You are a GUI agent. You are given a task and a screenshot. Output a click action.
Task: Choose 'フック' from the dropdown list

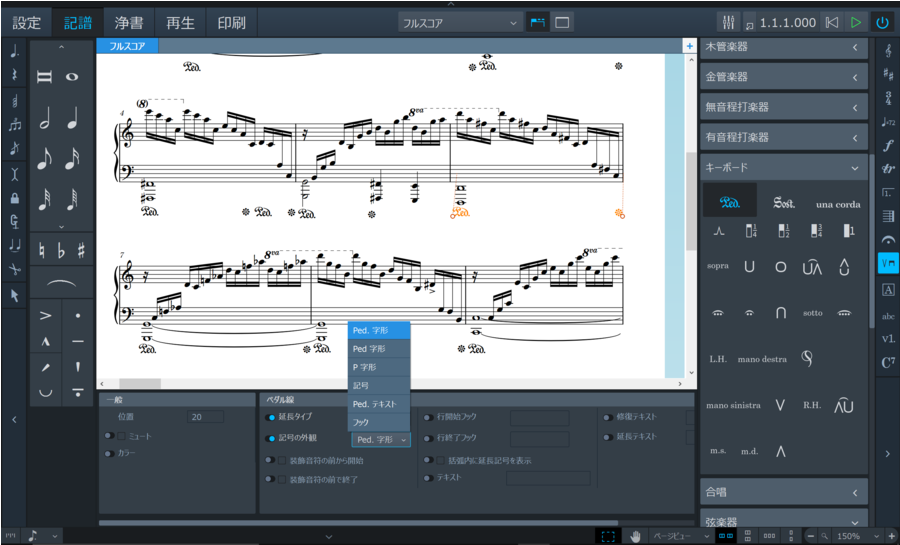(x=379, y=422)
